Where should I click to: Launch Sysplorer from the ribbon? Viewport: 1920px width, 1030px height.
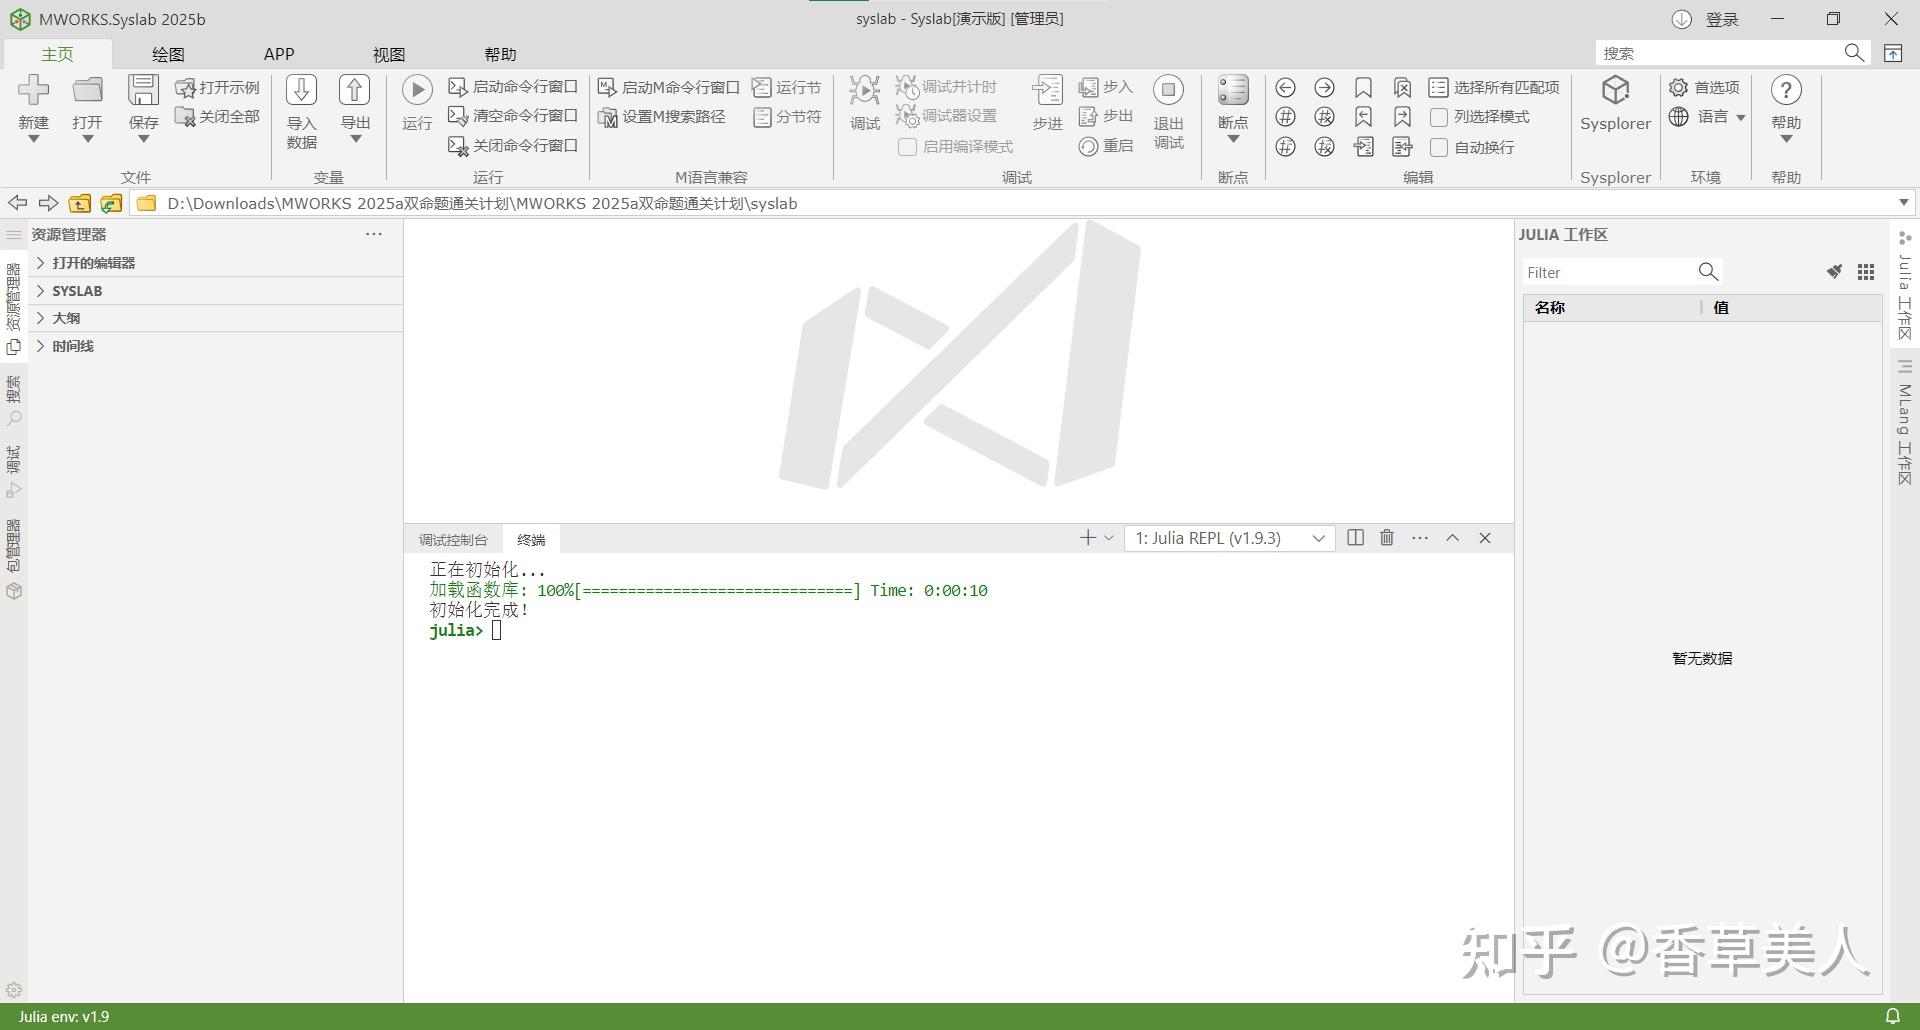[x=1615, y=103]
